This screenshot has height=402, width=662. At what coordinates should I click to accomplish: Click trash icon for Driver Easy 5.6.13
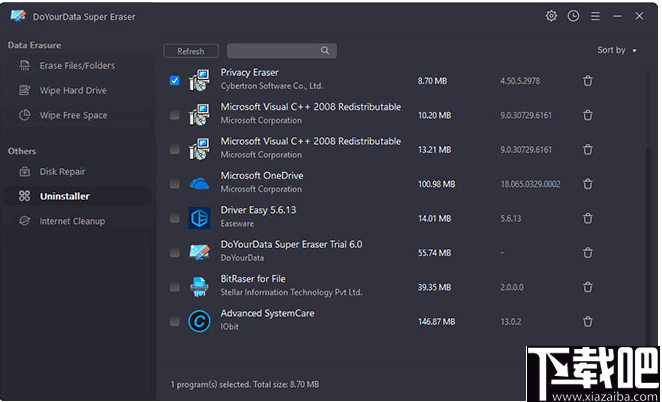[x=587, y=218]
